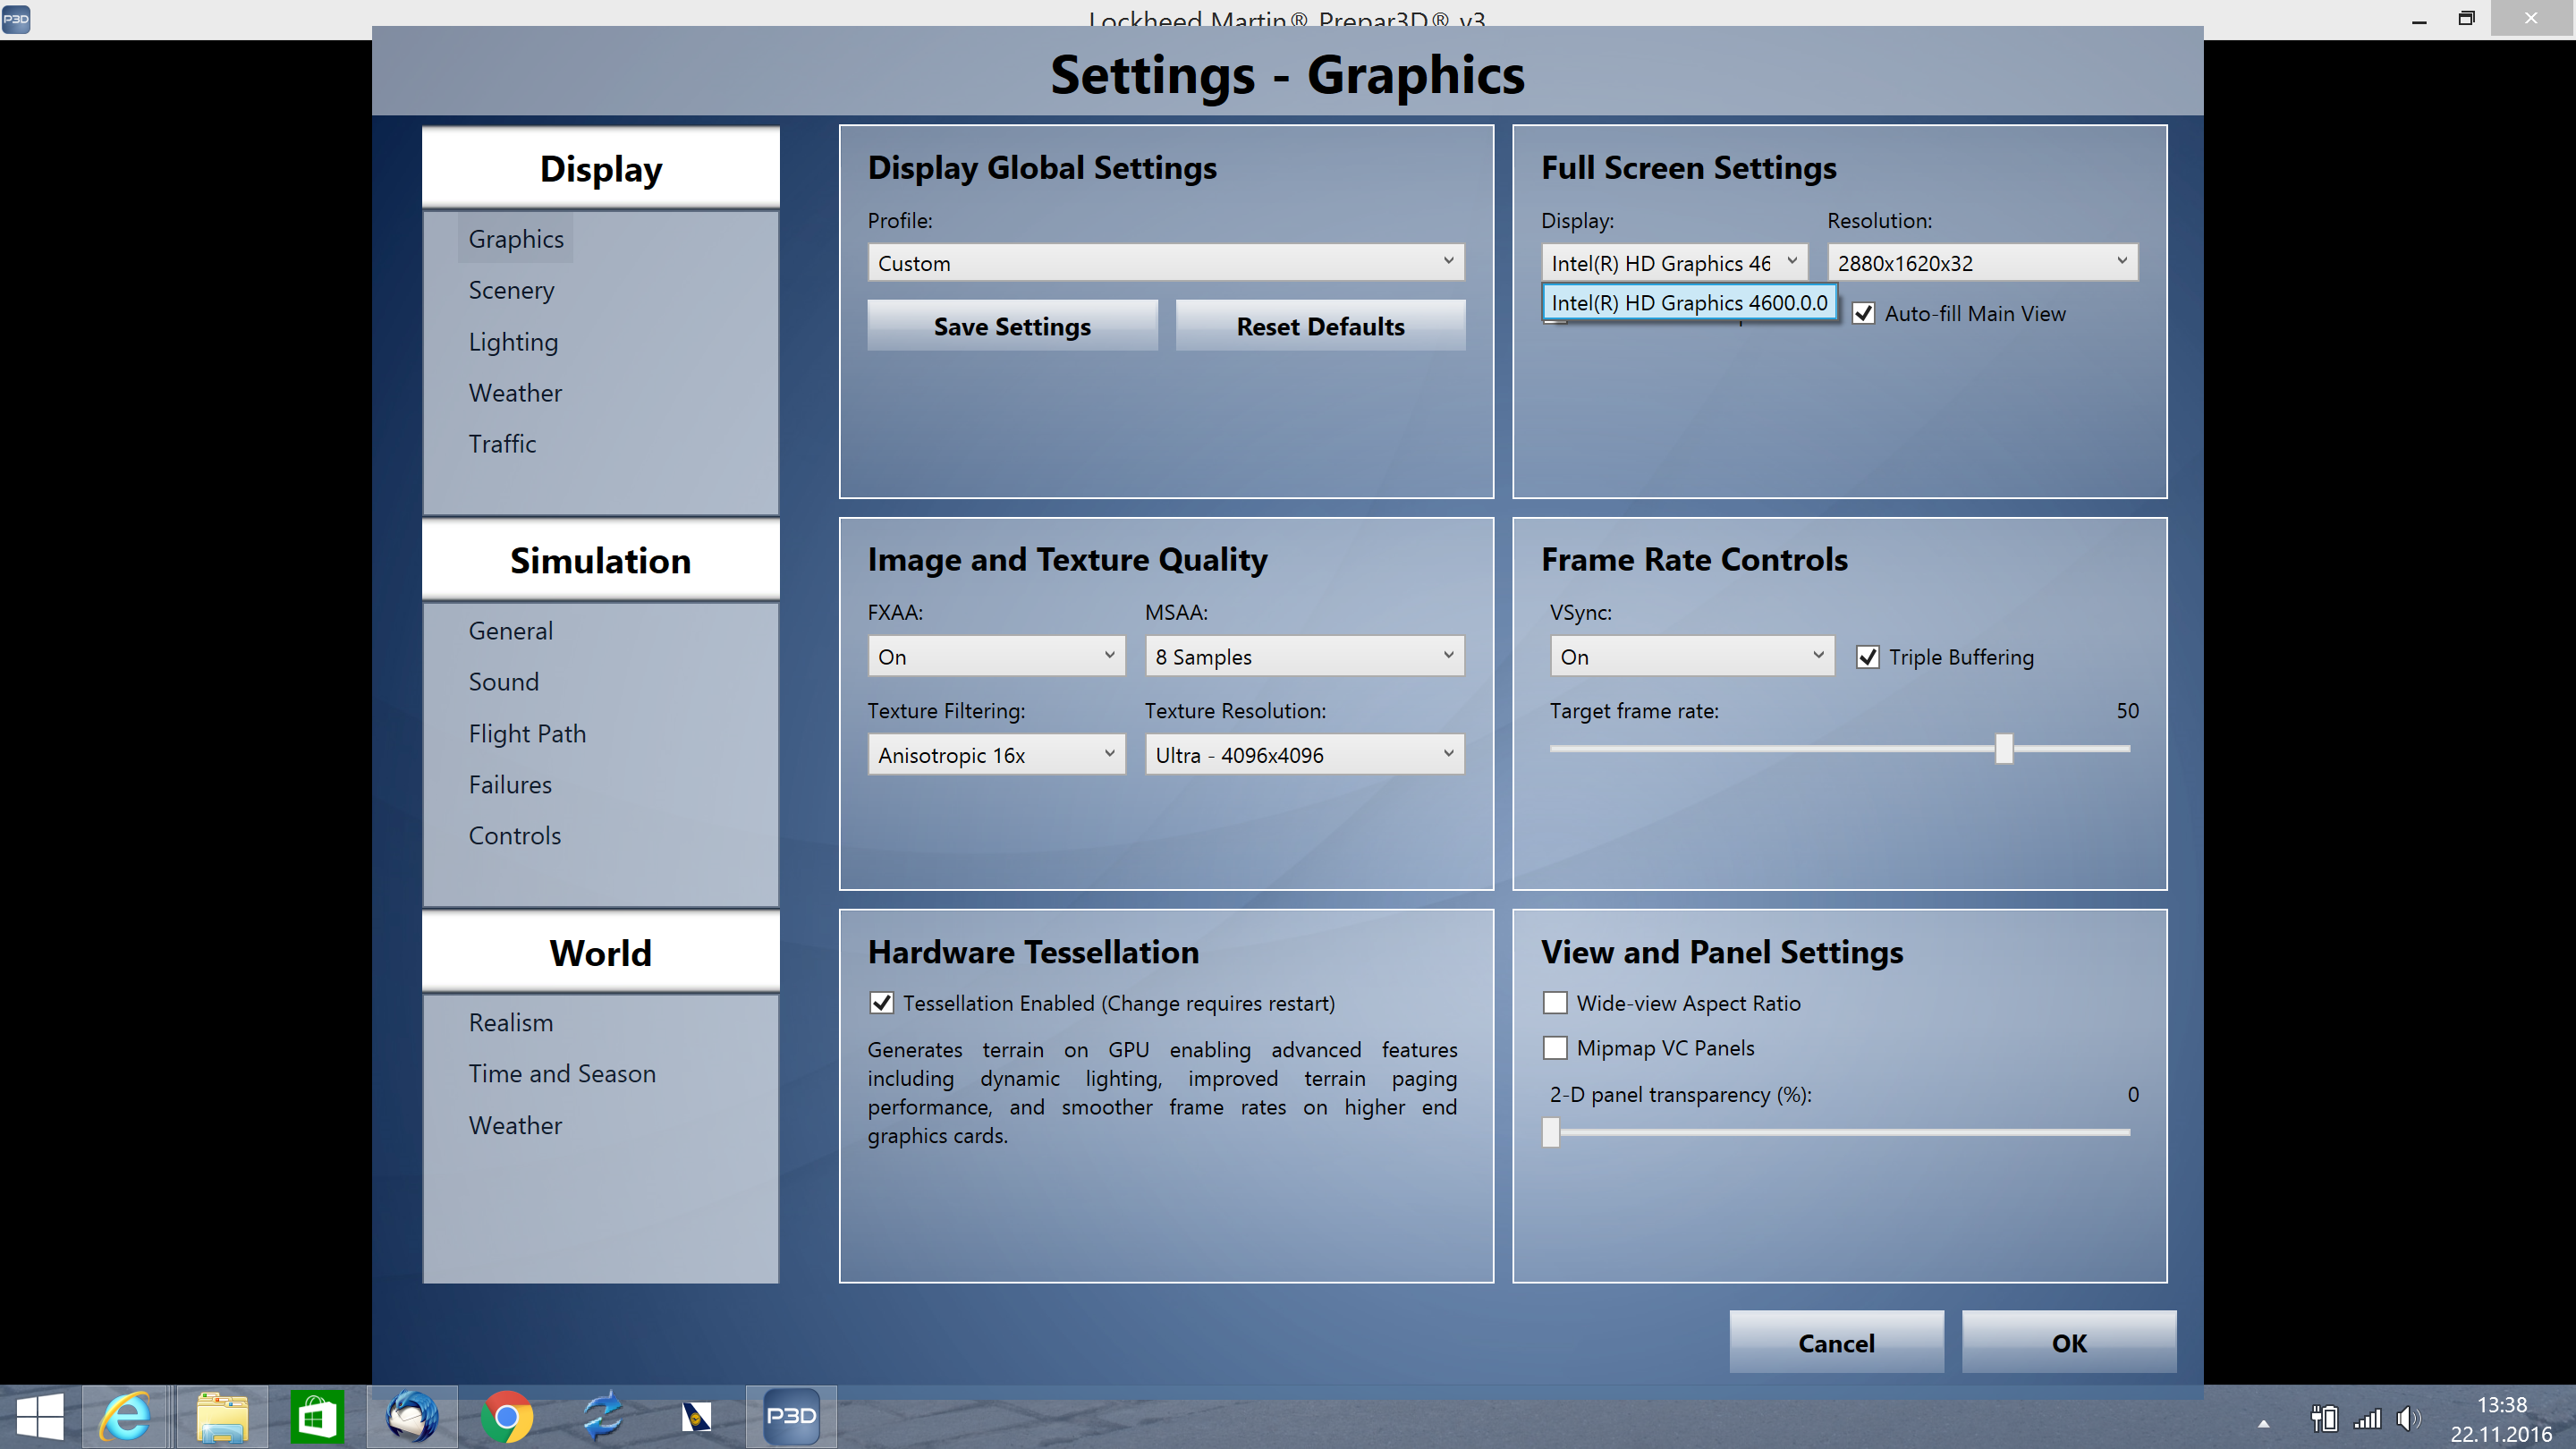Screen dimensions: 2576x1449
Task: Open File Explorer from taskbar
Action: 221,1417
